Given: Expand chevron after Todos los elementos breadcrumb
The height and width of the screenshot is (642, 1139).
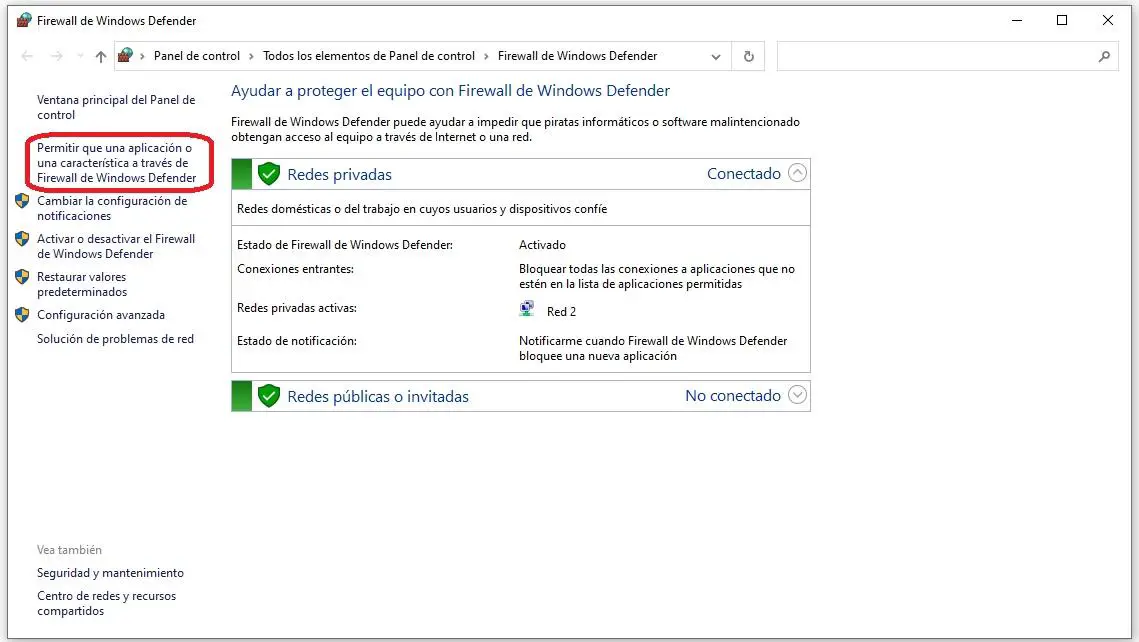Looking at the screenshot, I should [486, 56].
